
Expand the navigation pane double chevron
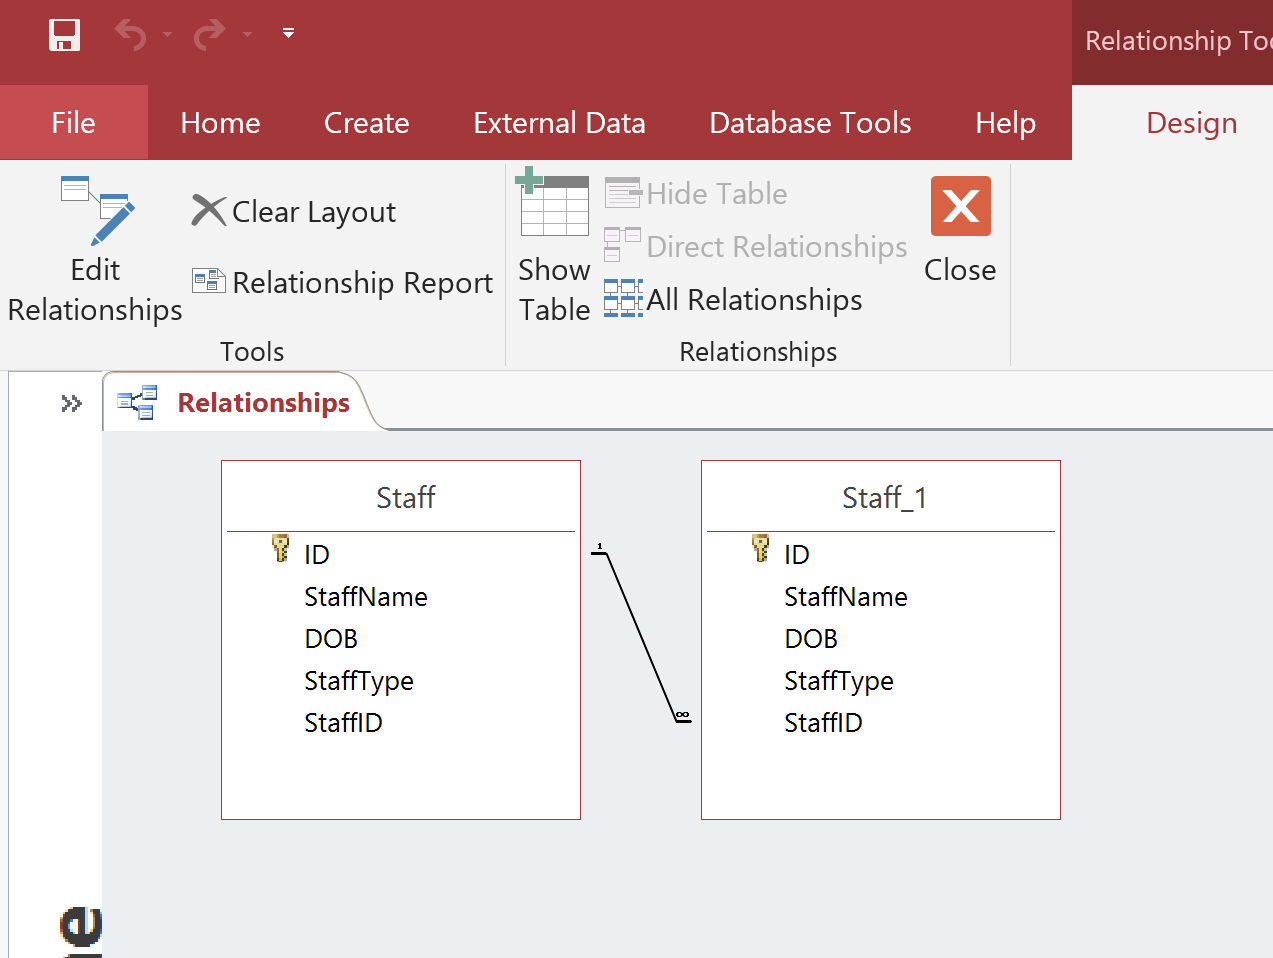click(x=71, y=404)
